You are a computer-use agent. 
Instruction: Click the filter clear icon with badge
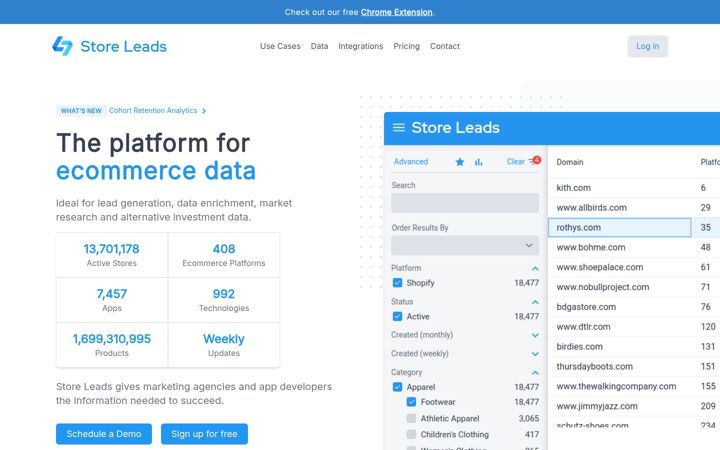point(534,161)
